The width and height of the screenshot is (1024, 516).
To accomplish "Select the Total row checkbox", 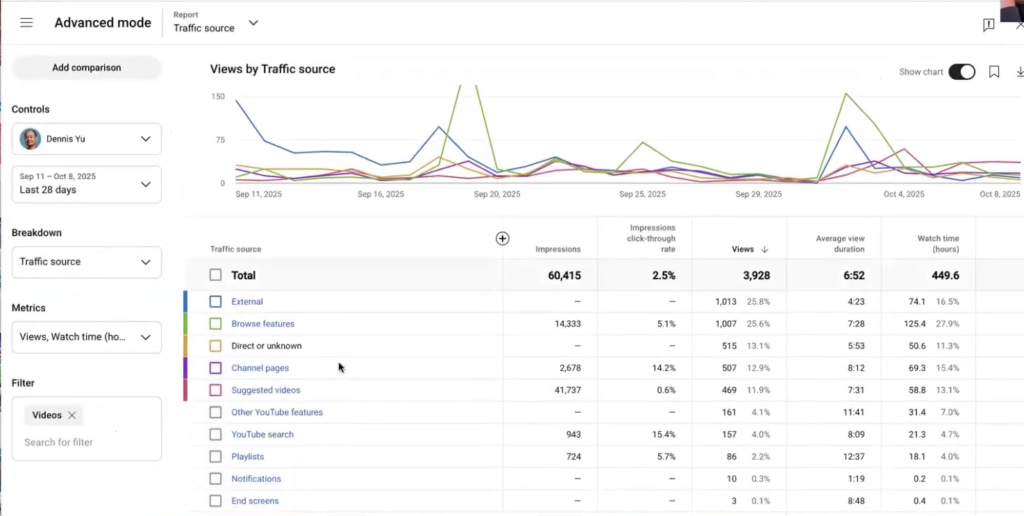I will click(216, 275).
